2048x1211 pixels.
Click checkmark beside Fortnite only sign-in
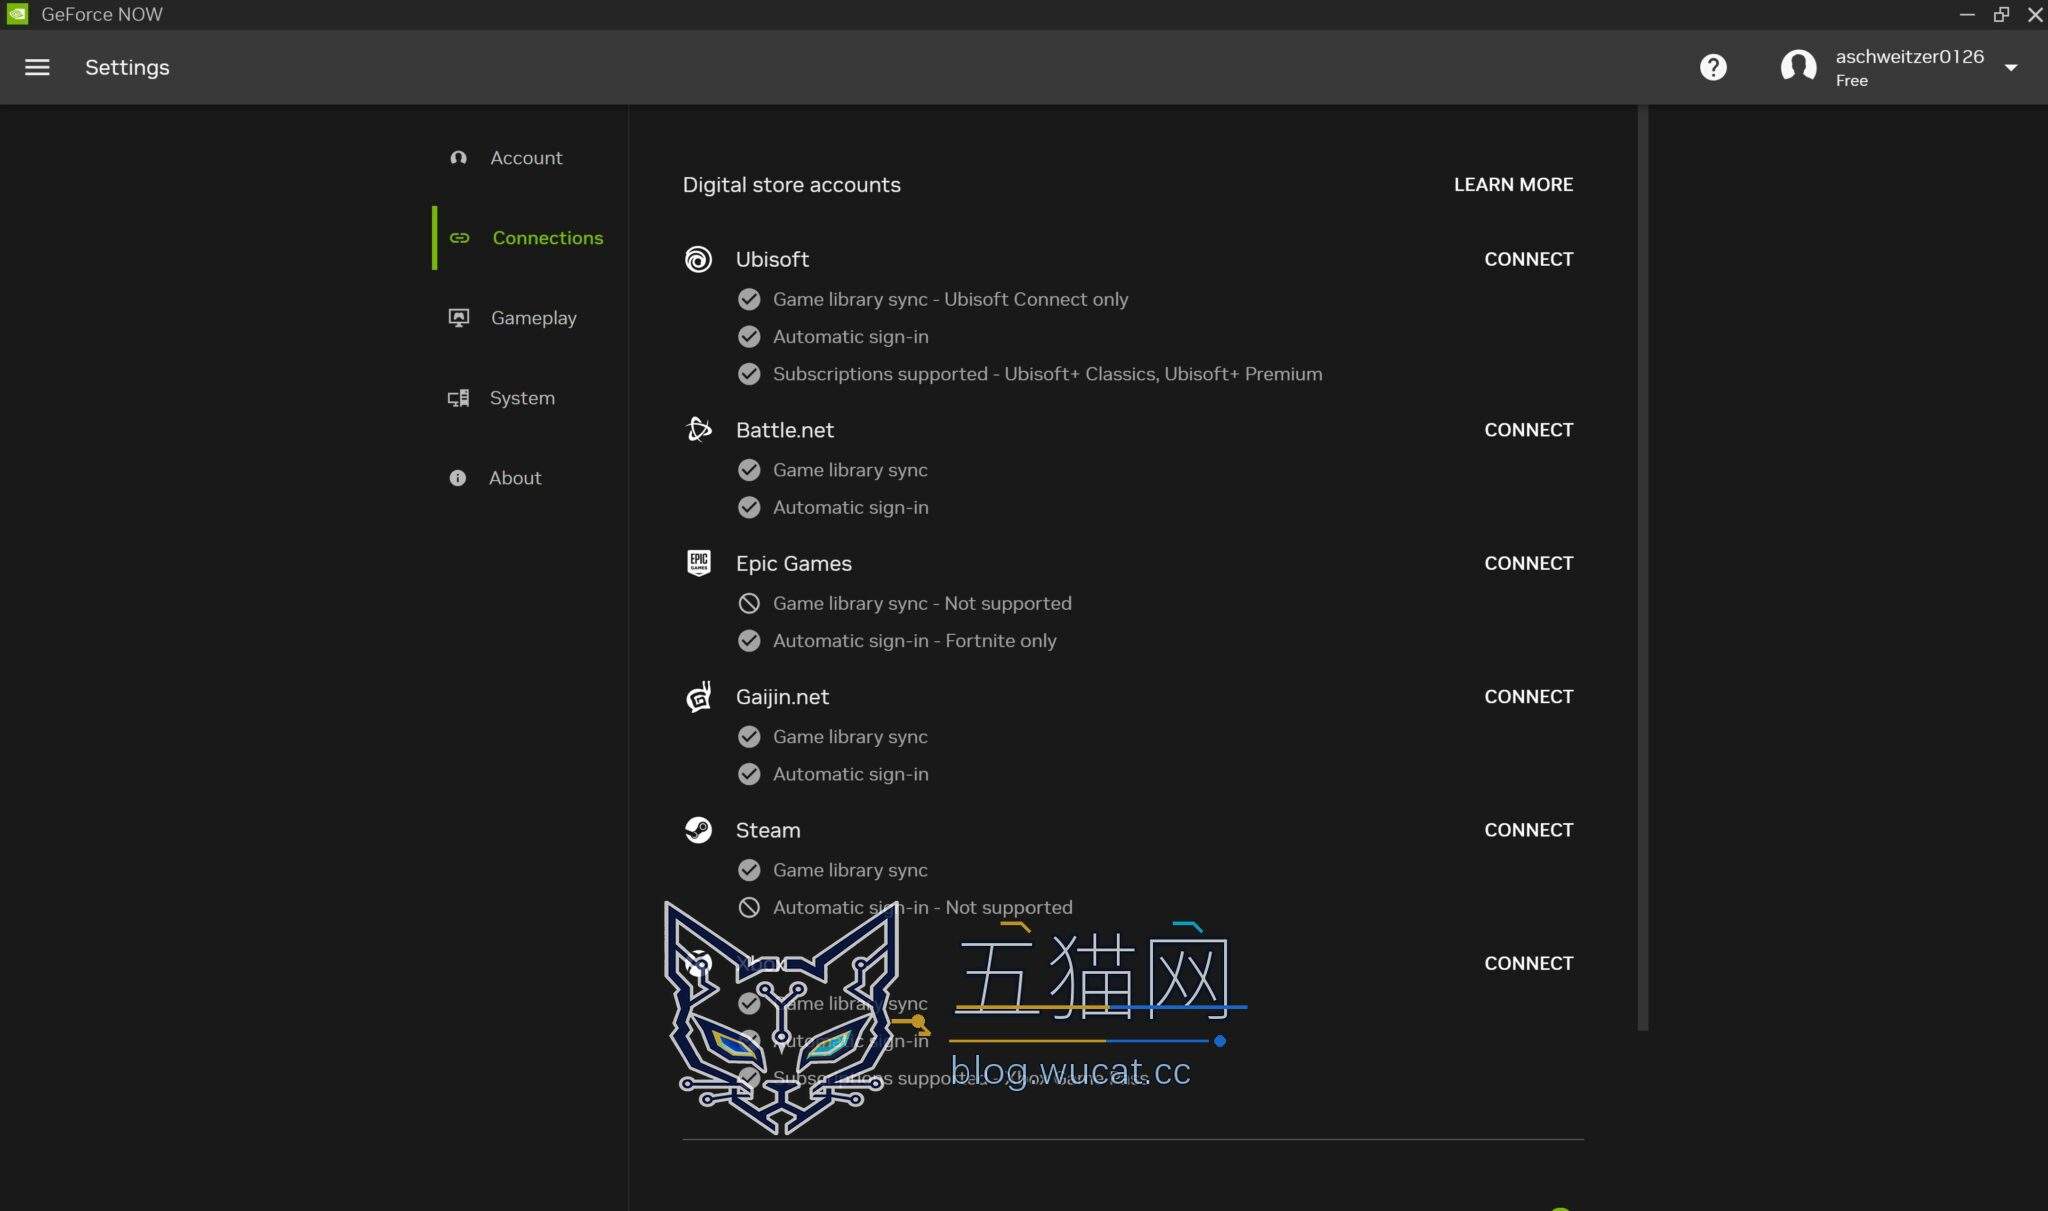[749, 641]
